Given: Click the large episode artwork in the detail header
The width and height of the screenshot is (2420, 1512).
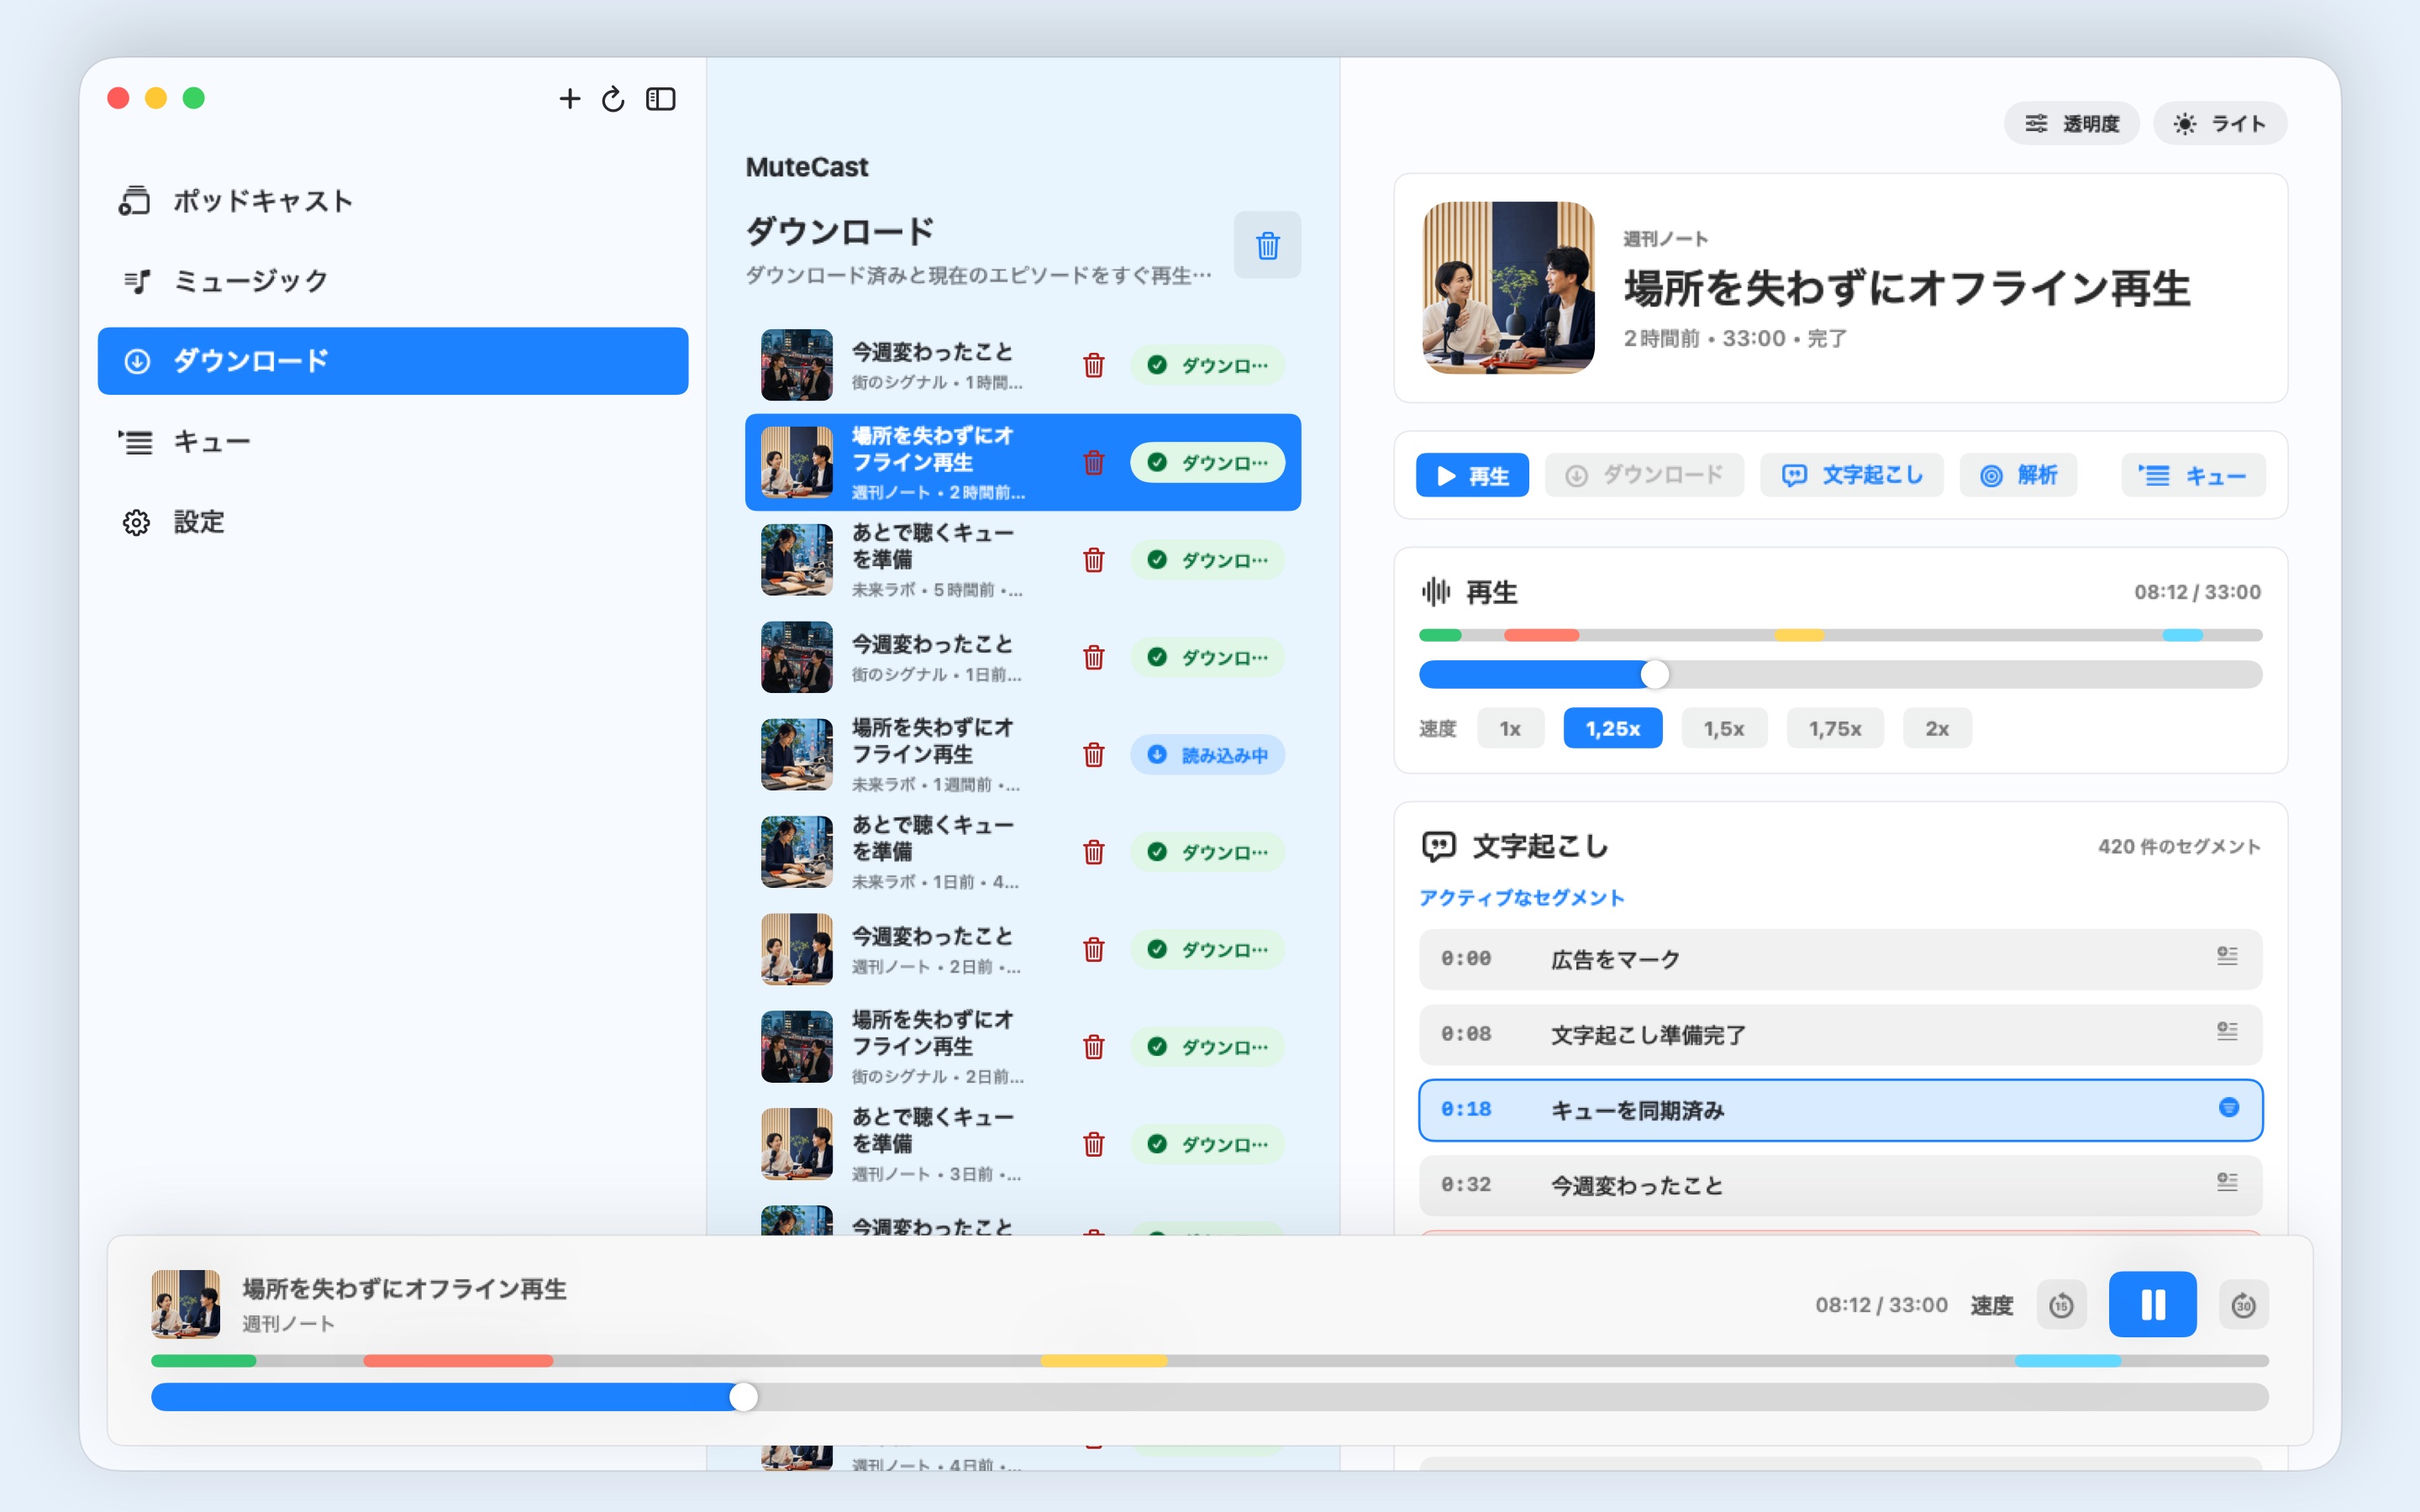Looking at the screenshot, I should 1508,288.
